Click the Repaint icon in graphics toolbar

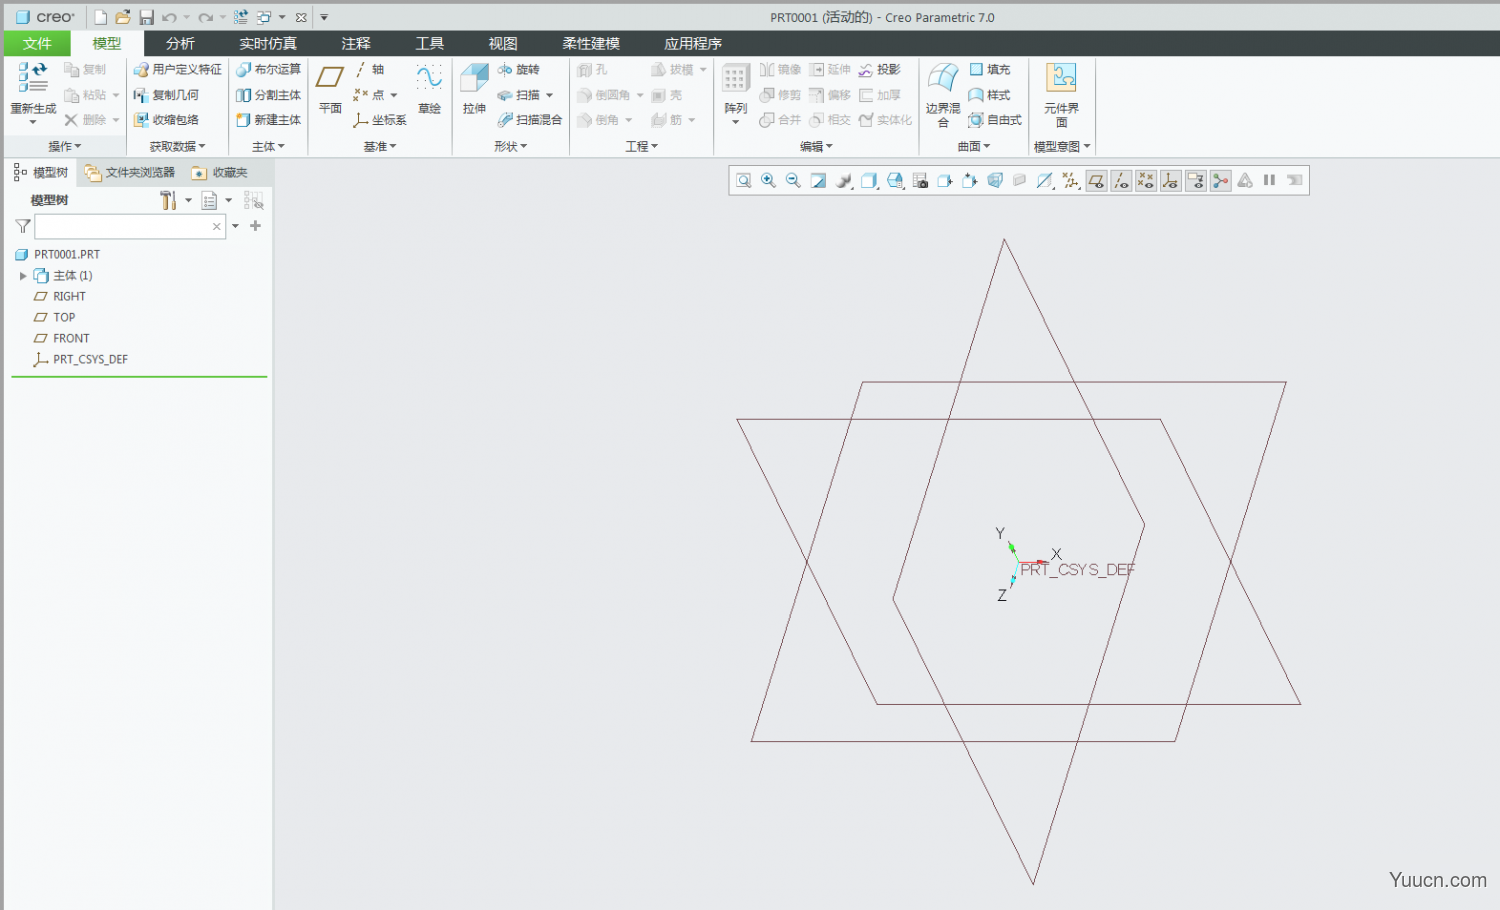818,181
